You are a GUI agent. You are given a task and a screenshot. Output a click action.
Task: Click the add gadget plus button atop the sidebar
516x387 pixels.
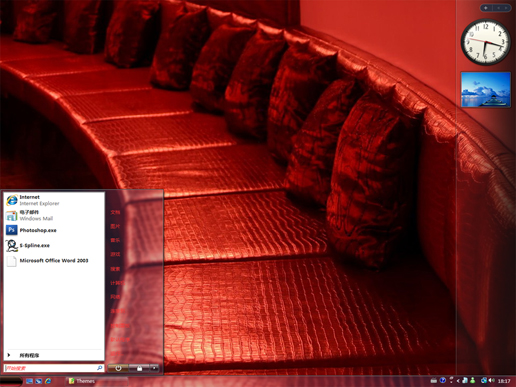point(486,8)
